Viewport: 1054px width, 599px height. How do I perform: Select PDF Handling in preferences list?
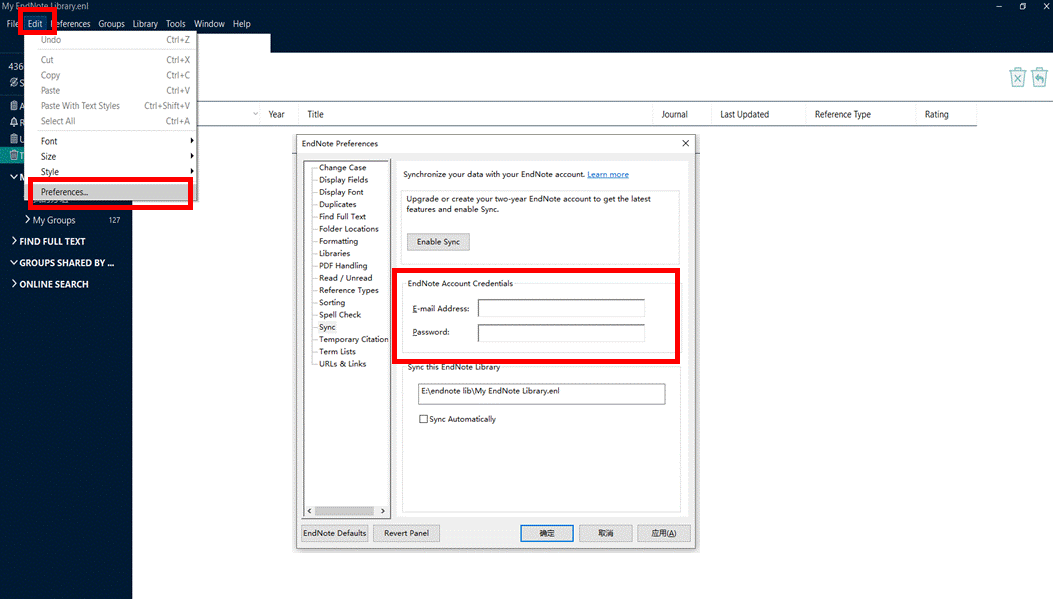pos(343,266)
